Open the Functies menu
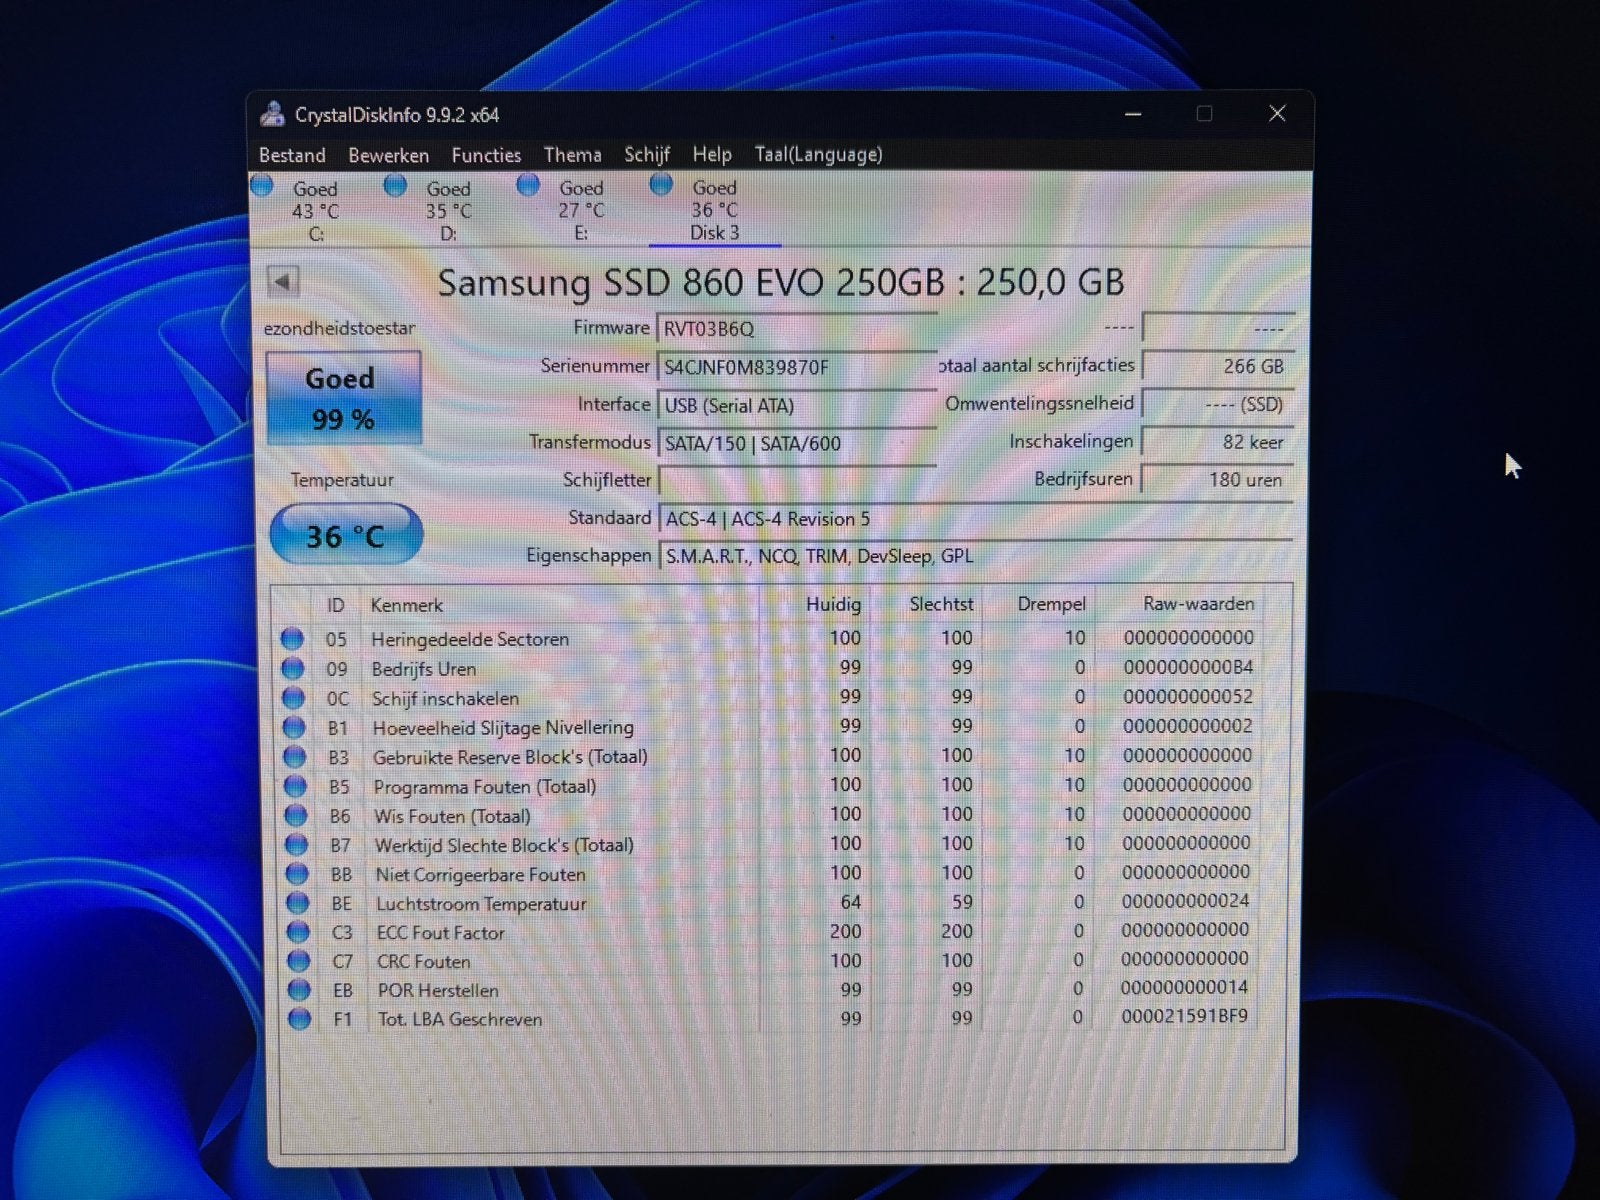This screenshot has height=1200, width=1600. [x=486, y=155]
